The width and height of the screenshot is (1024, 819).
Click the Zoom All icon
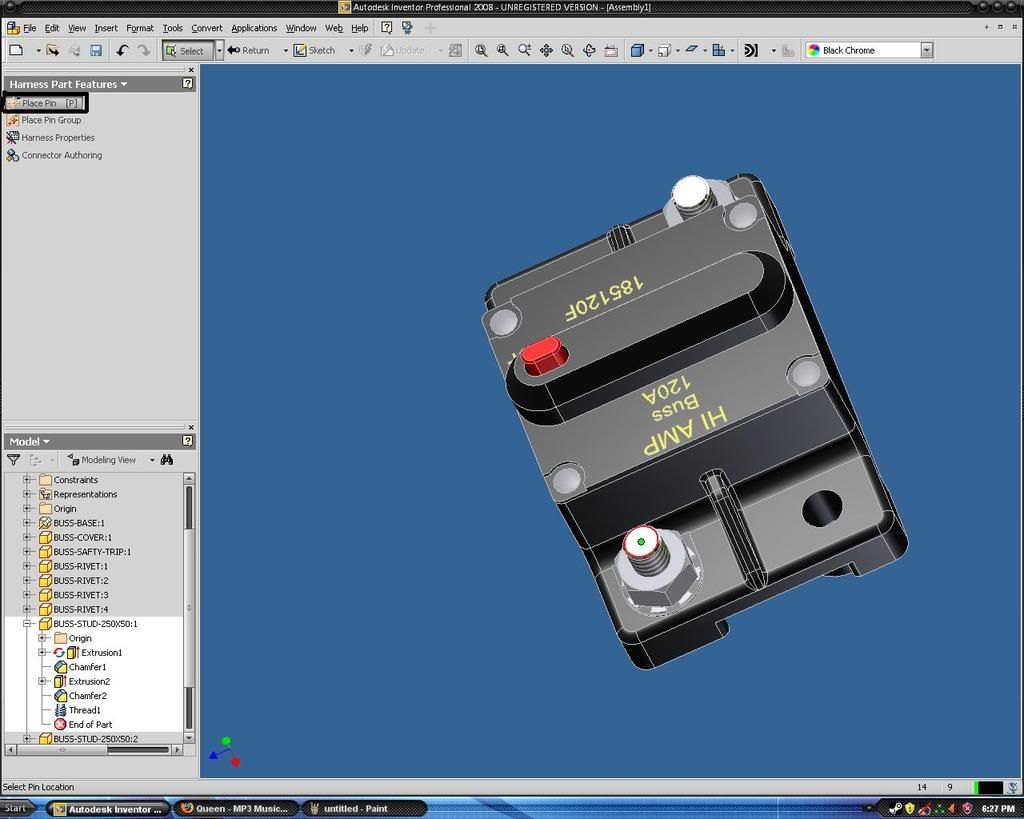481,50
